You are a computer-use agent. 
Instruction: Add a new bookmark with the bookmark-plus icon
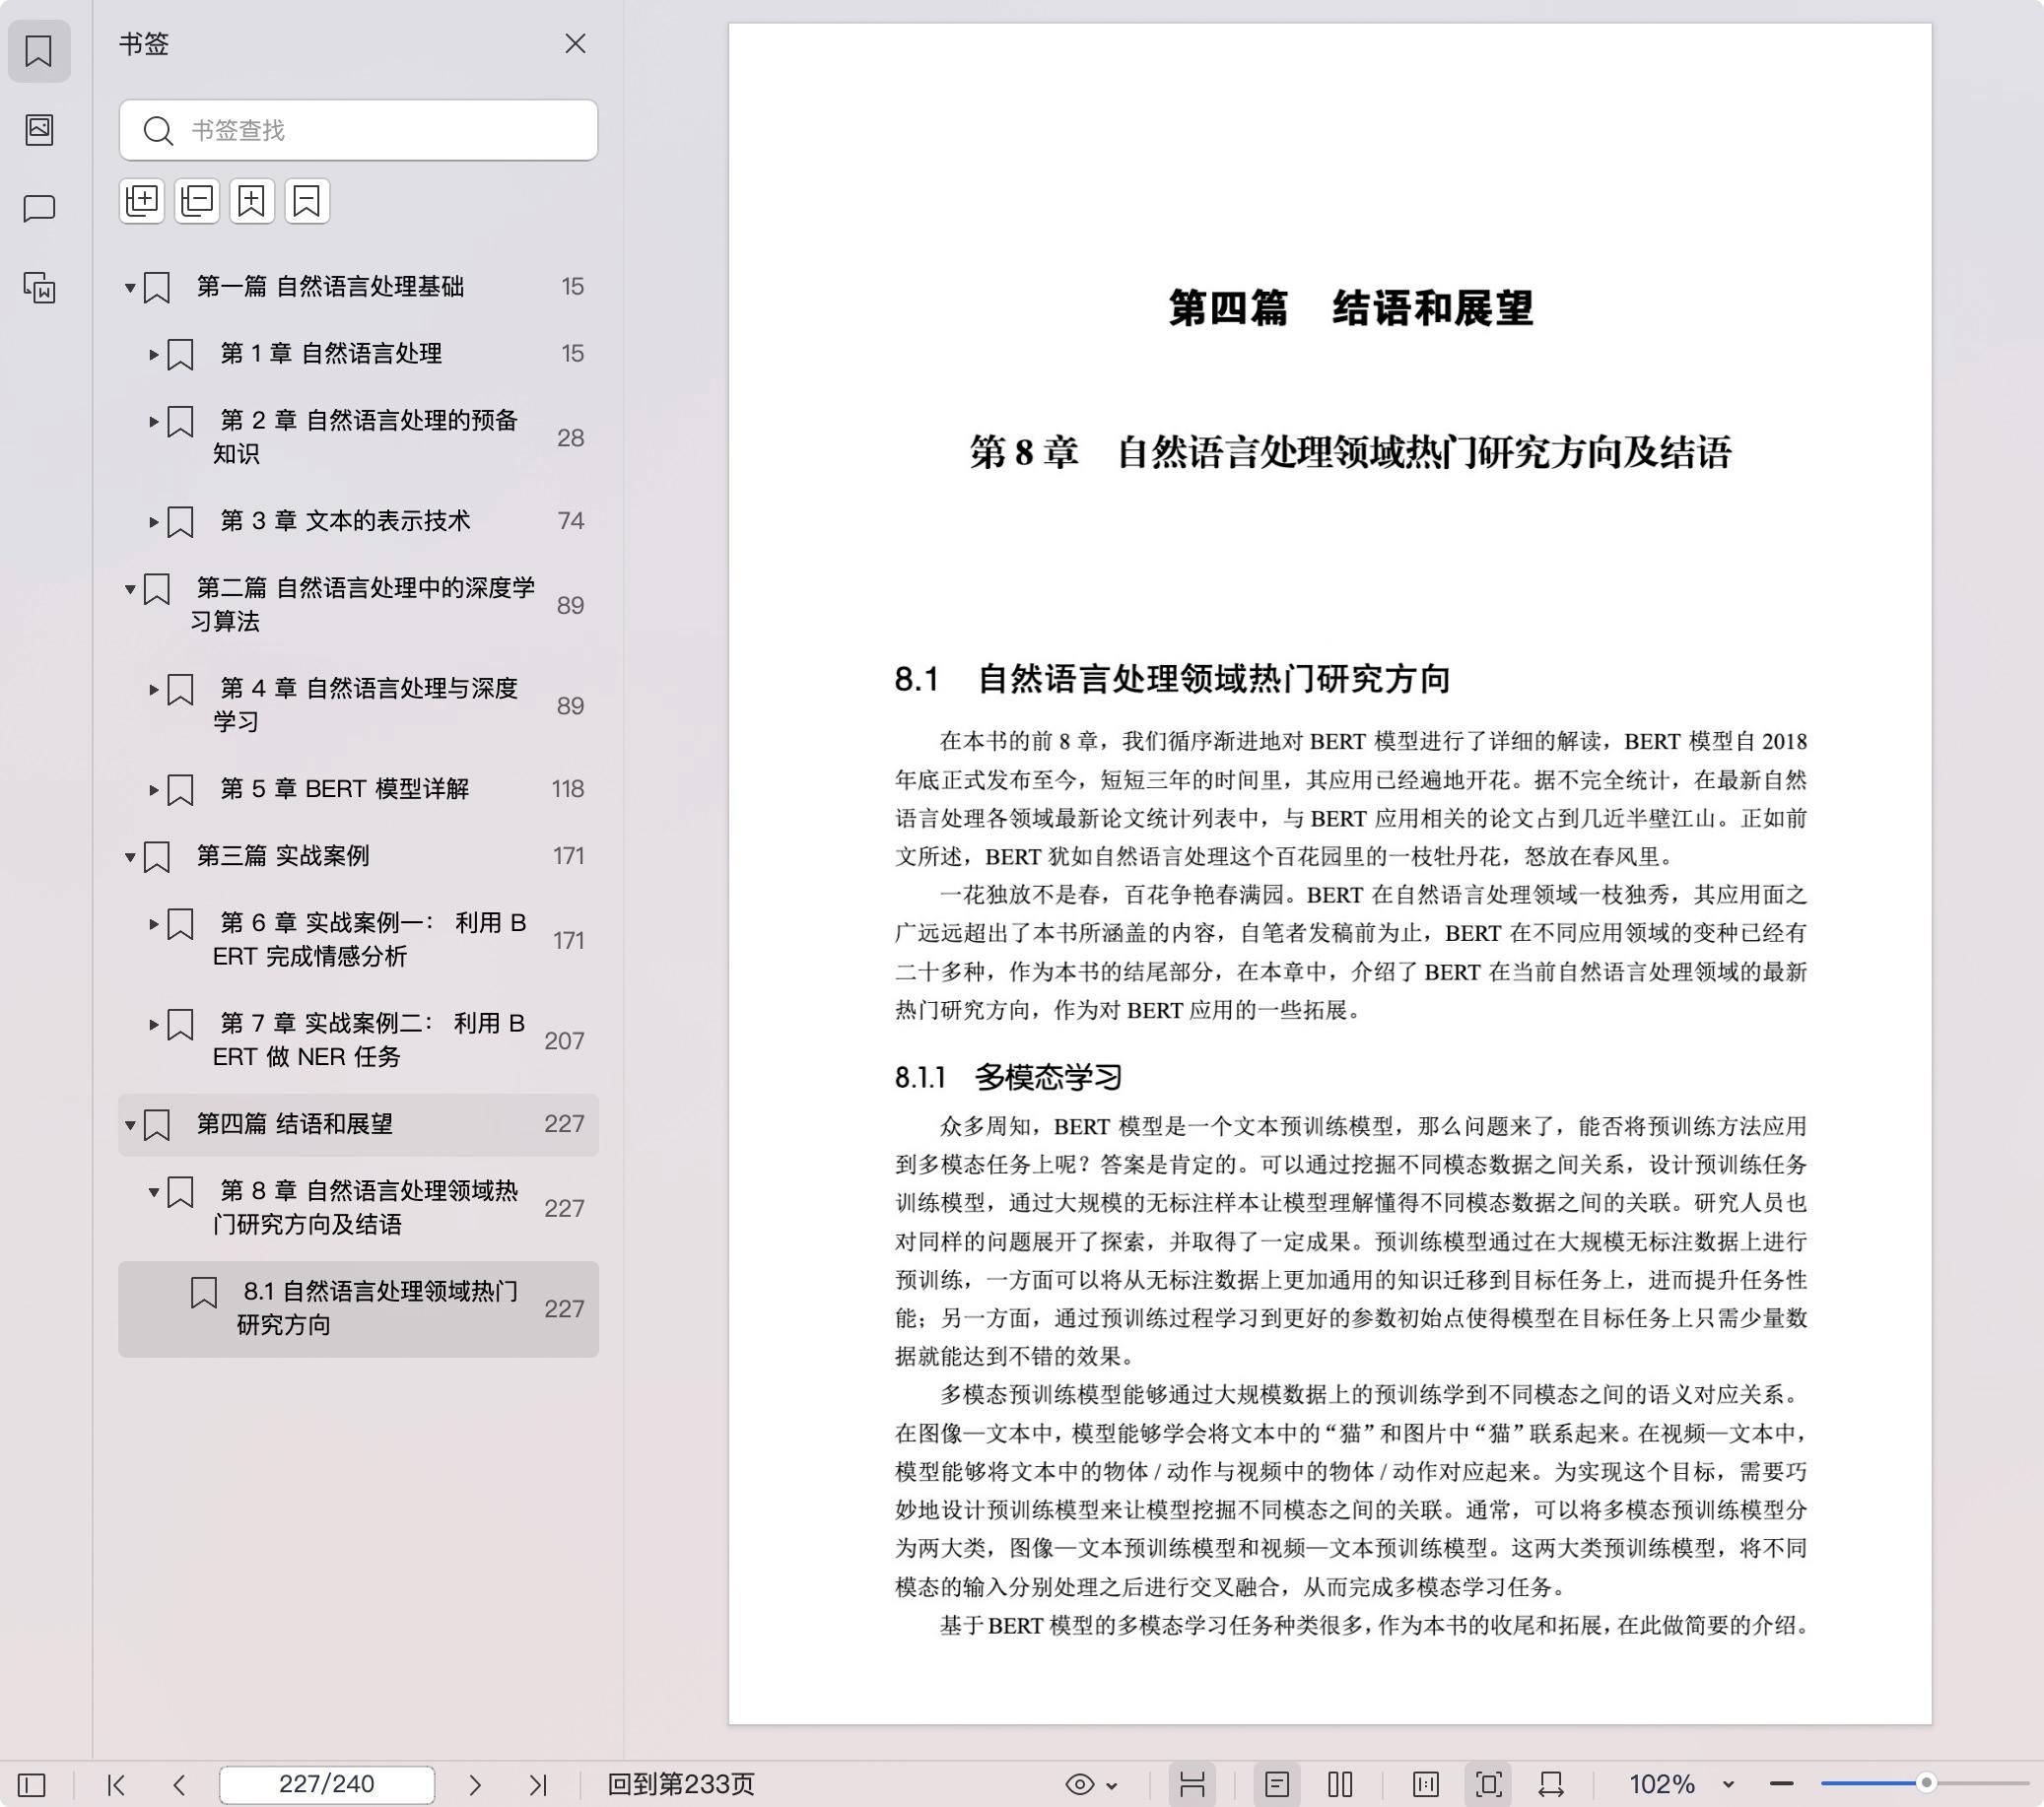point(252,201)
